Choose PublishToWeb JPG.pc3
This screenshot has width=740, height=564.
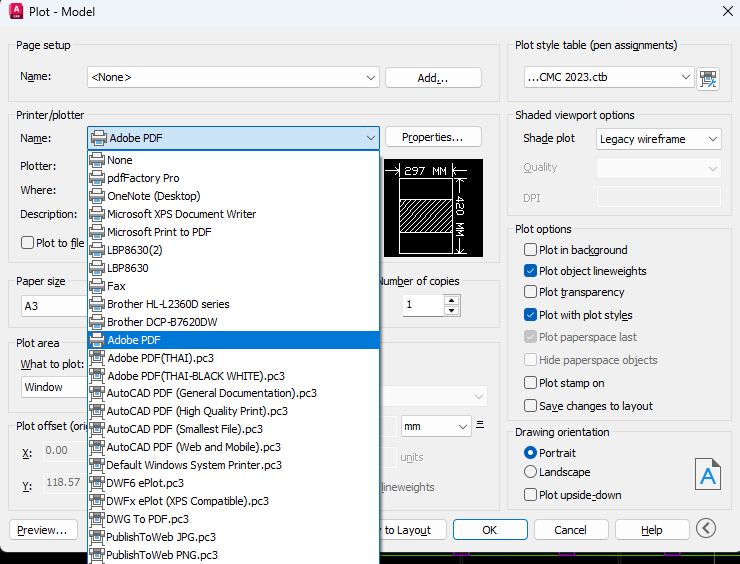(x=234, y=537)
